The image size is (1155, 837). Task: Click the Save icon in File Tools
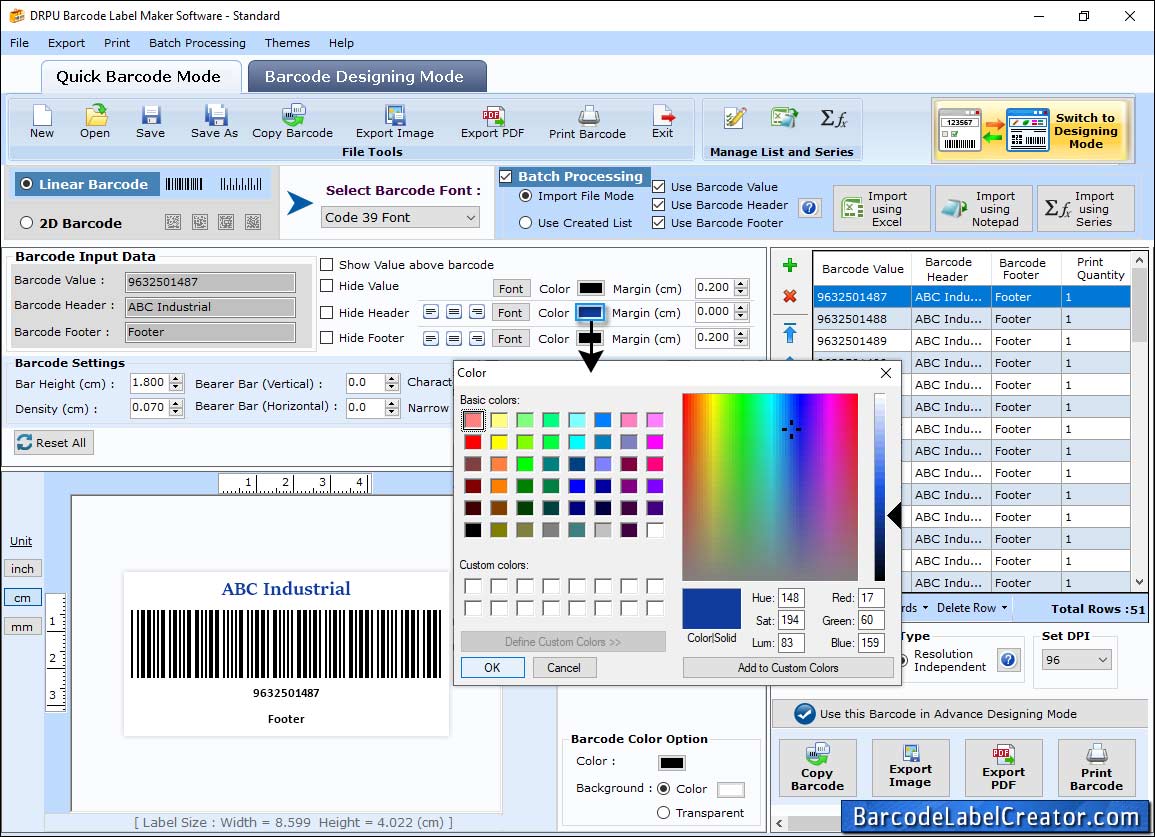click(150, 122)
